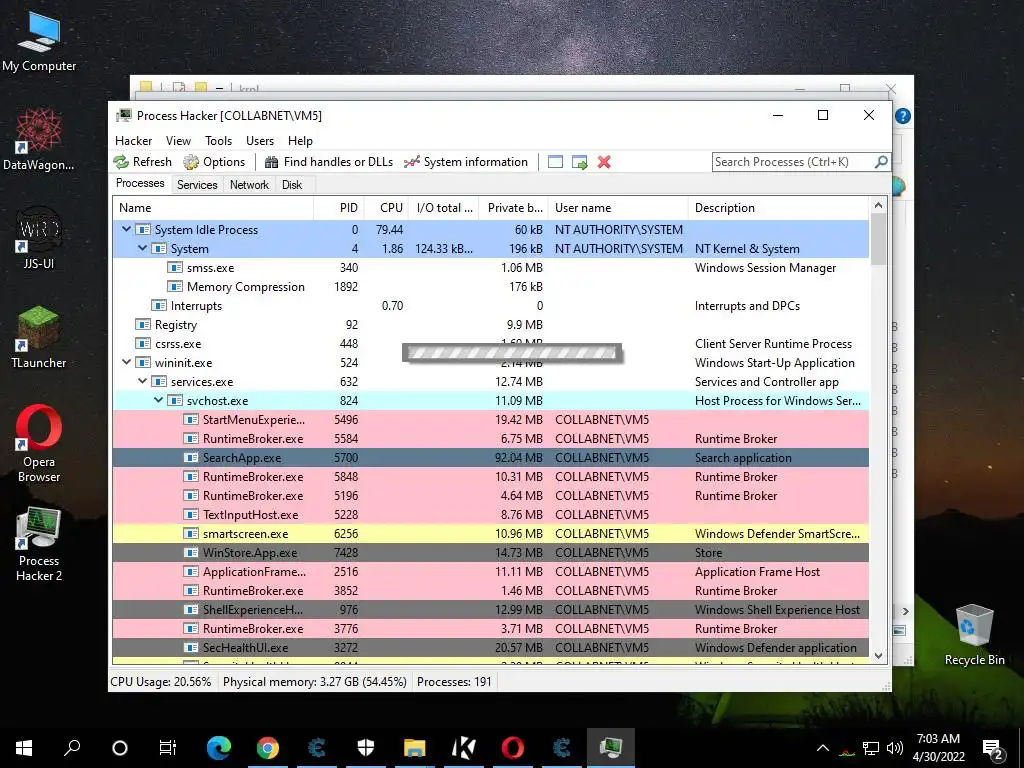Screen dimensions: 1024x768
Task: Select the Opera Browser desktop shortcut
Action: (x=39, y=444)
